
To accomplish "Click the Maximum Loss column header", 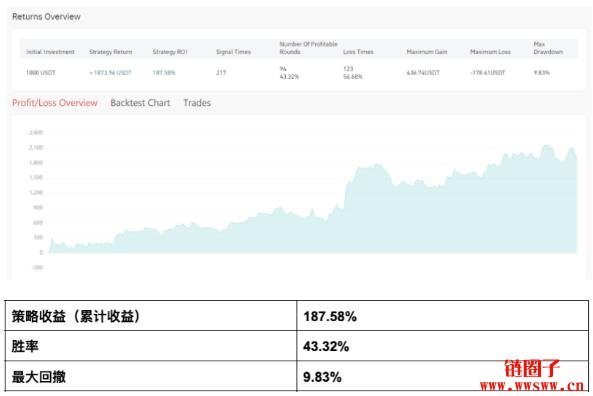I will click(490, 52).
